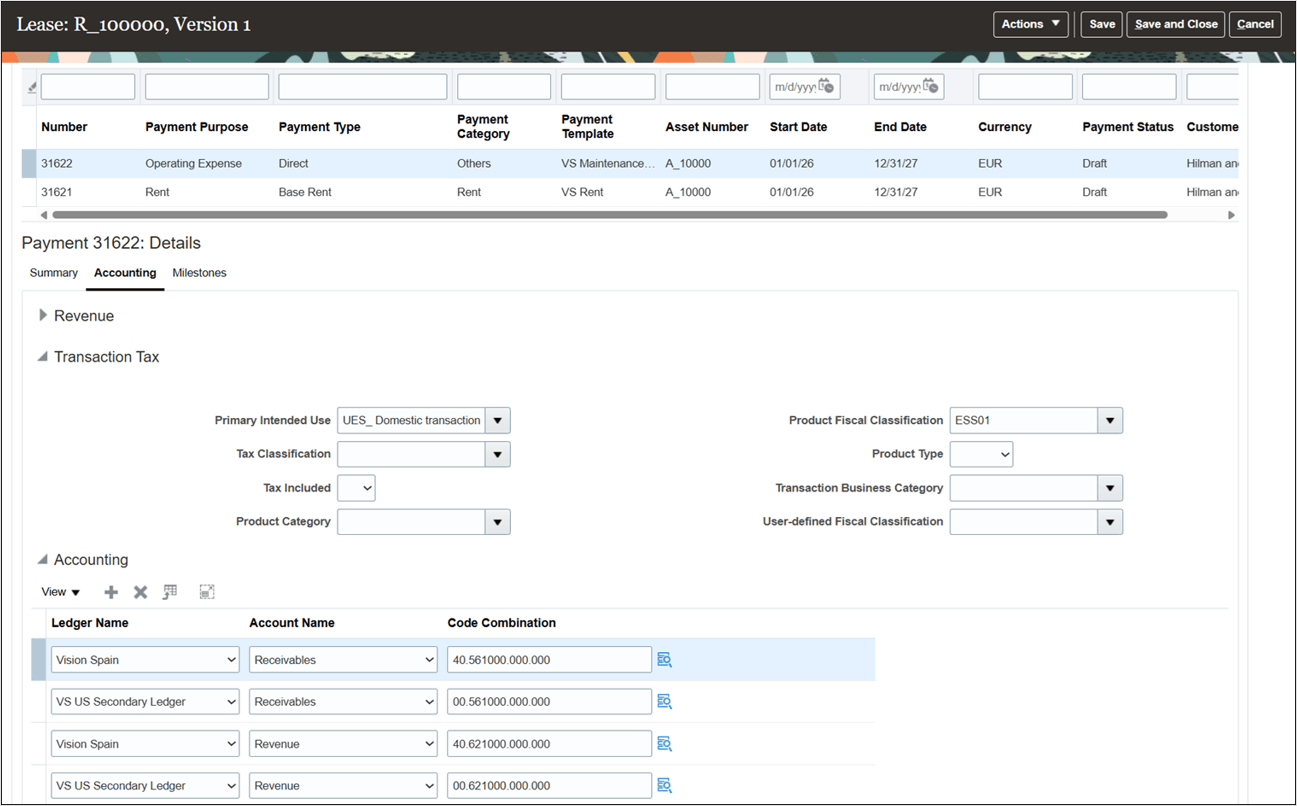Expand the Revenue section
Screen dimensions: 1297x806
pyautogui.click(x=44, y=315)
